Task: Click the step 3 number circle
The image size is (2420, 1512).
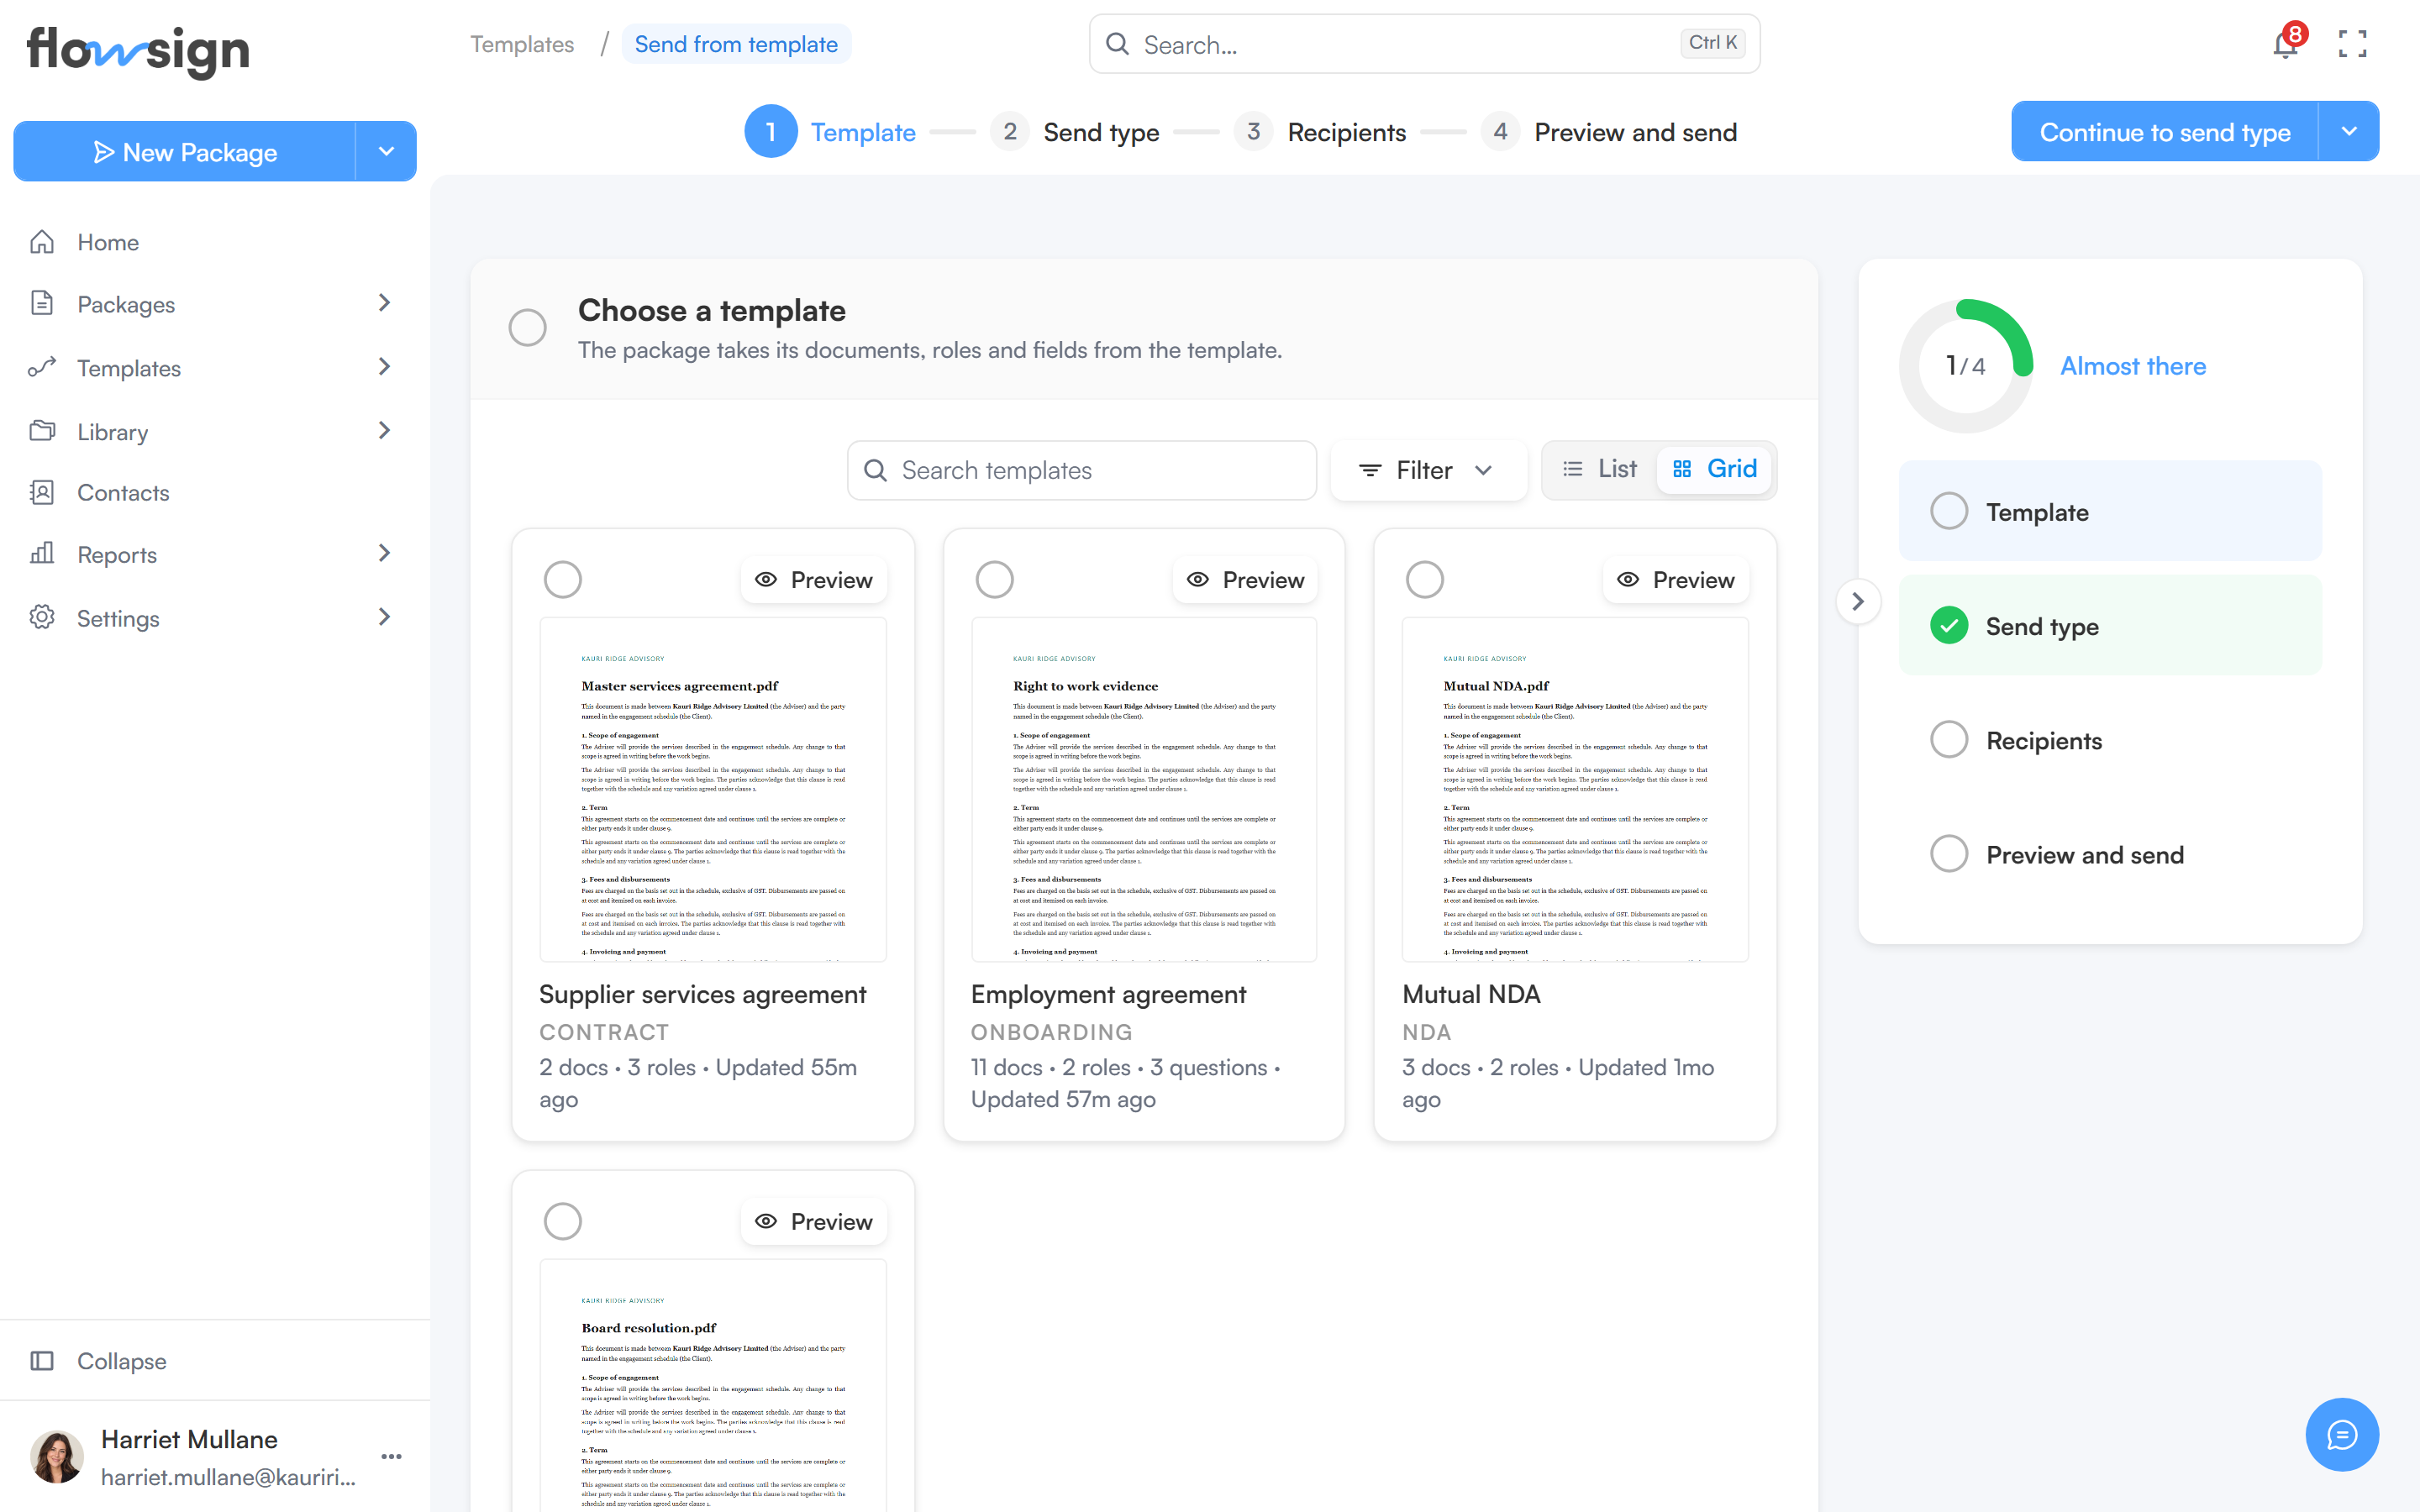Action: point(1253,132)
